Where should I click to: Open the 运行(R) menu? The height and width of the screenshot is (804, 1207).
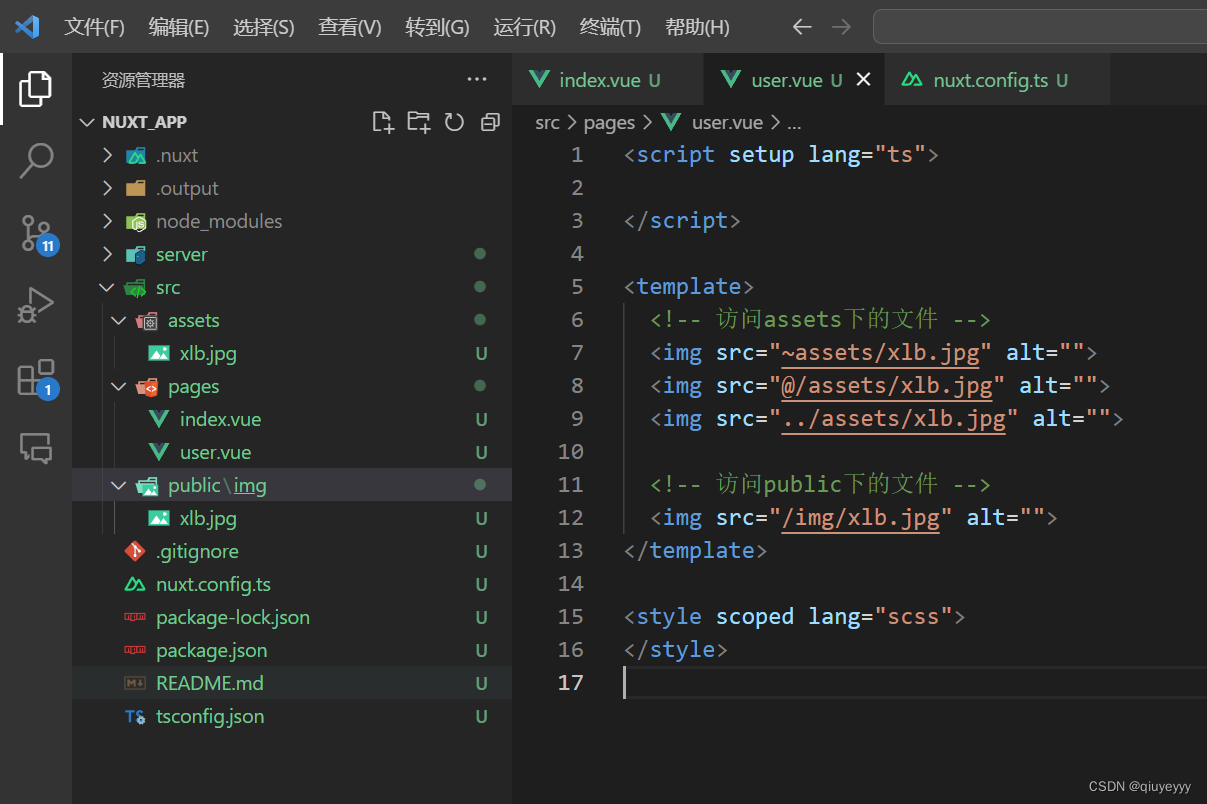point(524,27)
